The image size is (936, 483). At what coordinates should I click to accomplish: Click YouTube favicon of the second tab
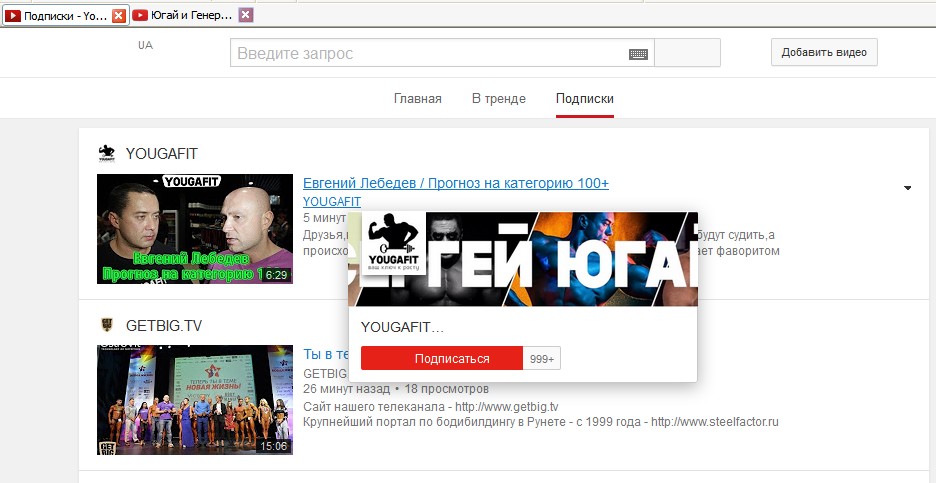[140, 15]
